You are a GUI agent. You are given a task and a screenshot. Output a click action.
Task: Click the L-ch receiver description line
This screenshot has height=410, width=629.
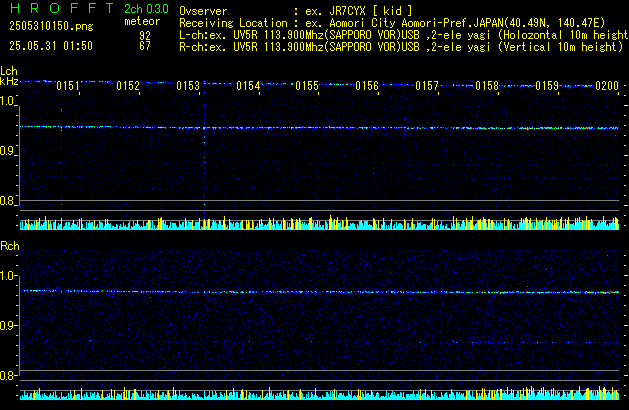[x=404, y=35]
